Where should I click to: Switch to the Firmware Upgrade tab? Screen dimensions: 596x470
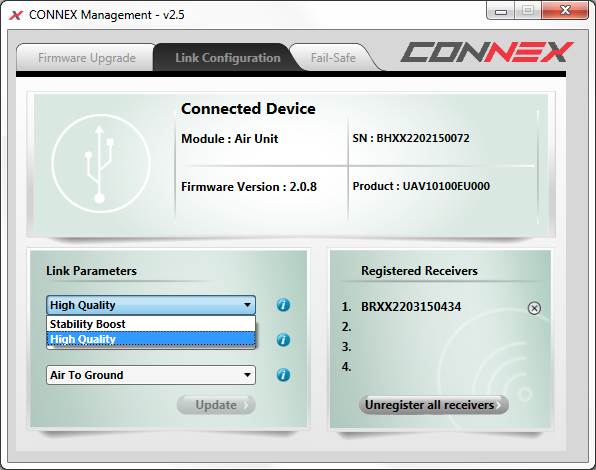pyautogui.click(x=87, y=58)
